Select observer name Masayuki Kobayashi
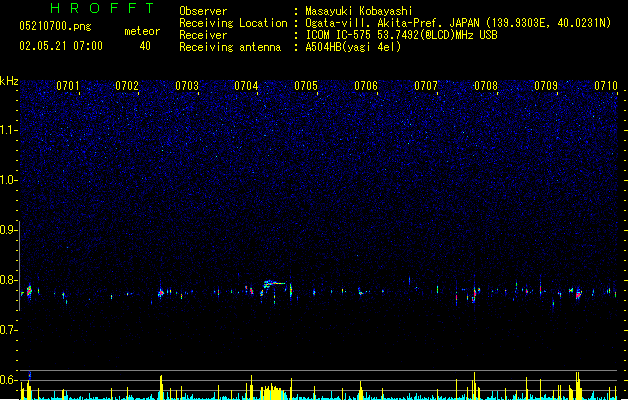 [x=359, y=11]
